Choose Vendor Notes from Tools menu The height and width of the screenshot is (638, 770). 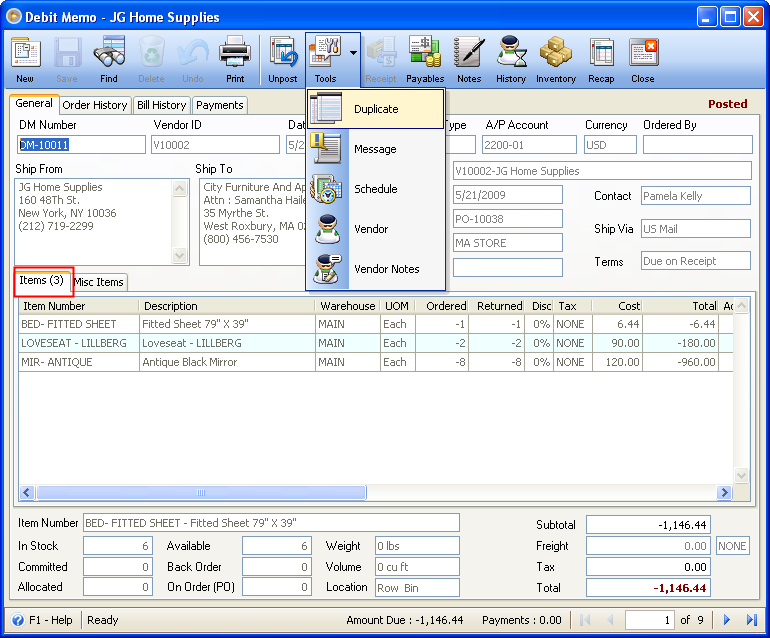click(376, 269)
